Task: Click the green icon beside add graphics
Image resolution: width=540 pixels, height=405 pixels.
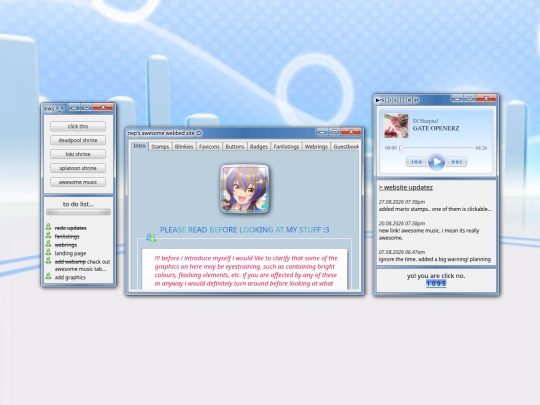Action: coord(49,276)
